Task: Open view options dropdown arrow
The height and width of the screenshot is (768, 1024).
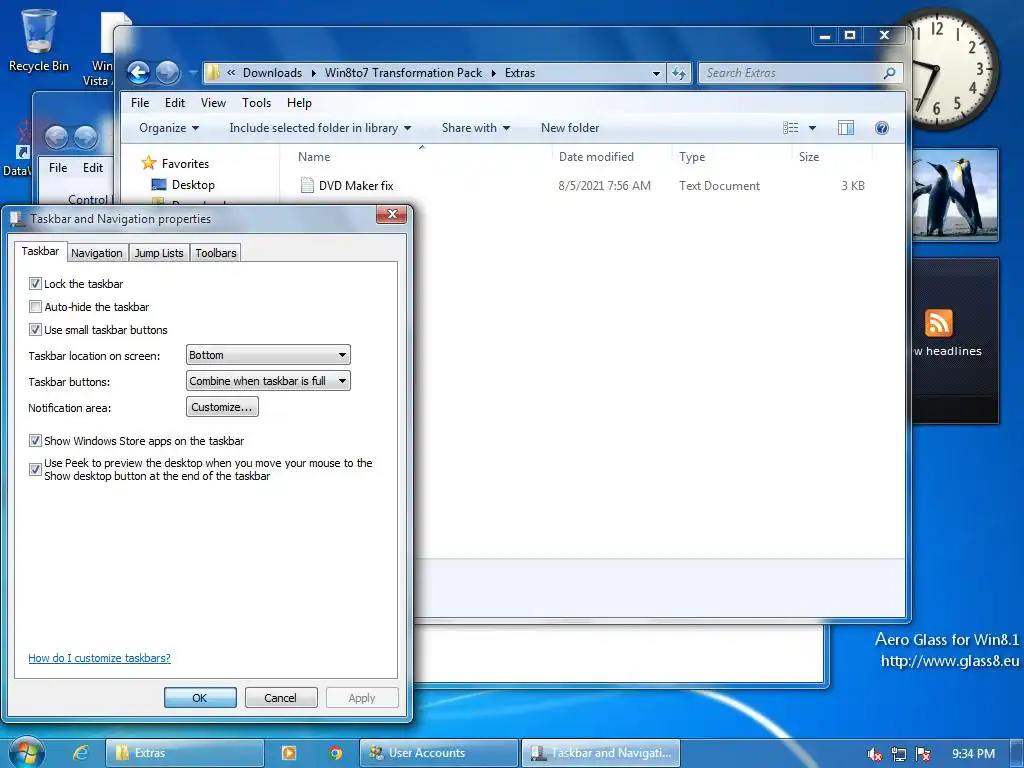Action: (812, 128)
